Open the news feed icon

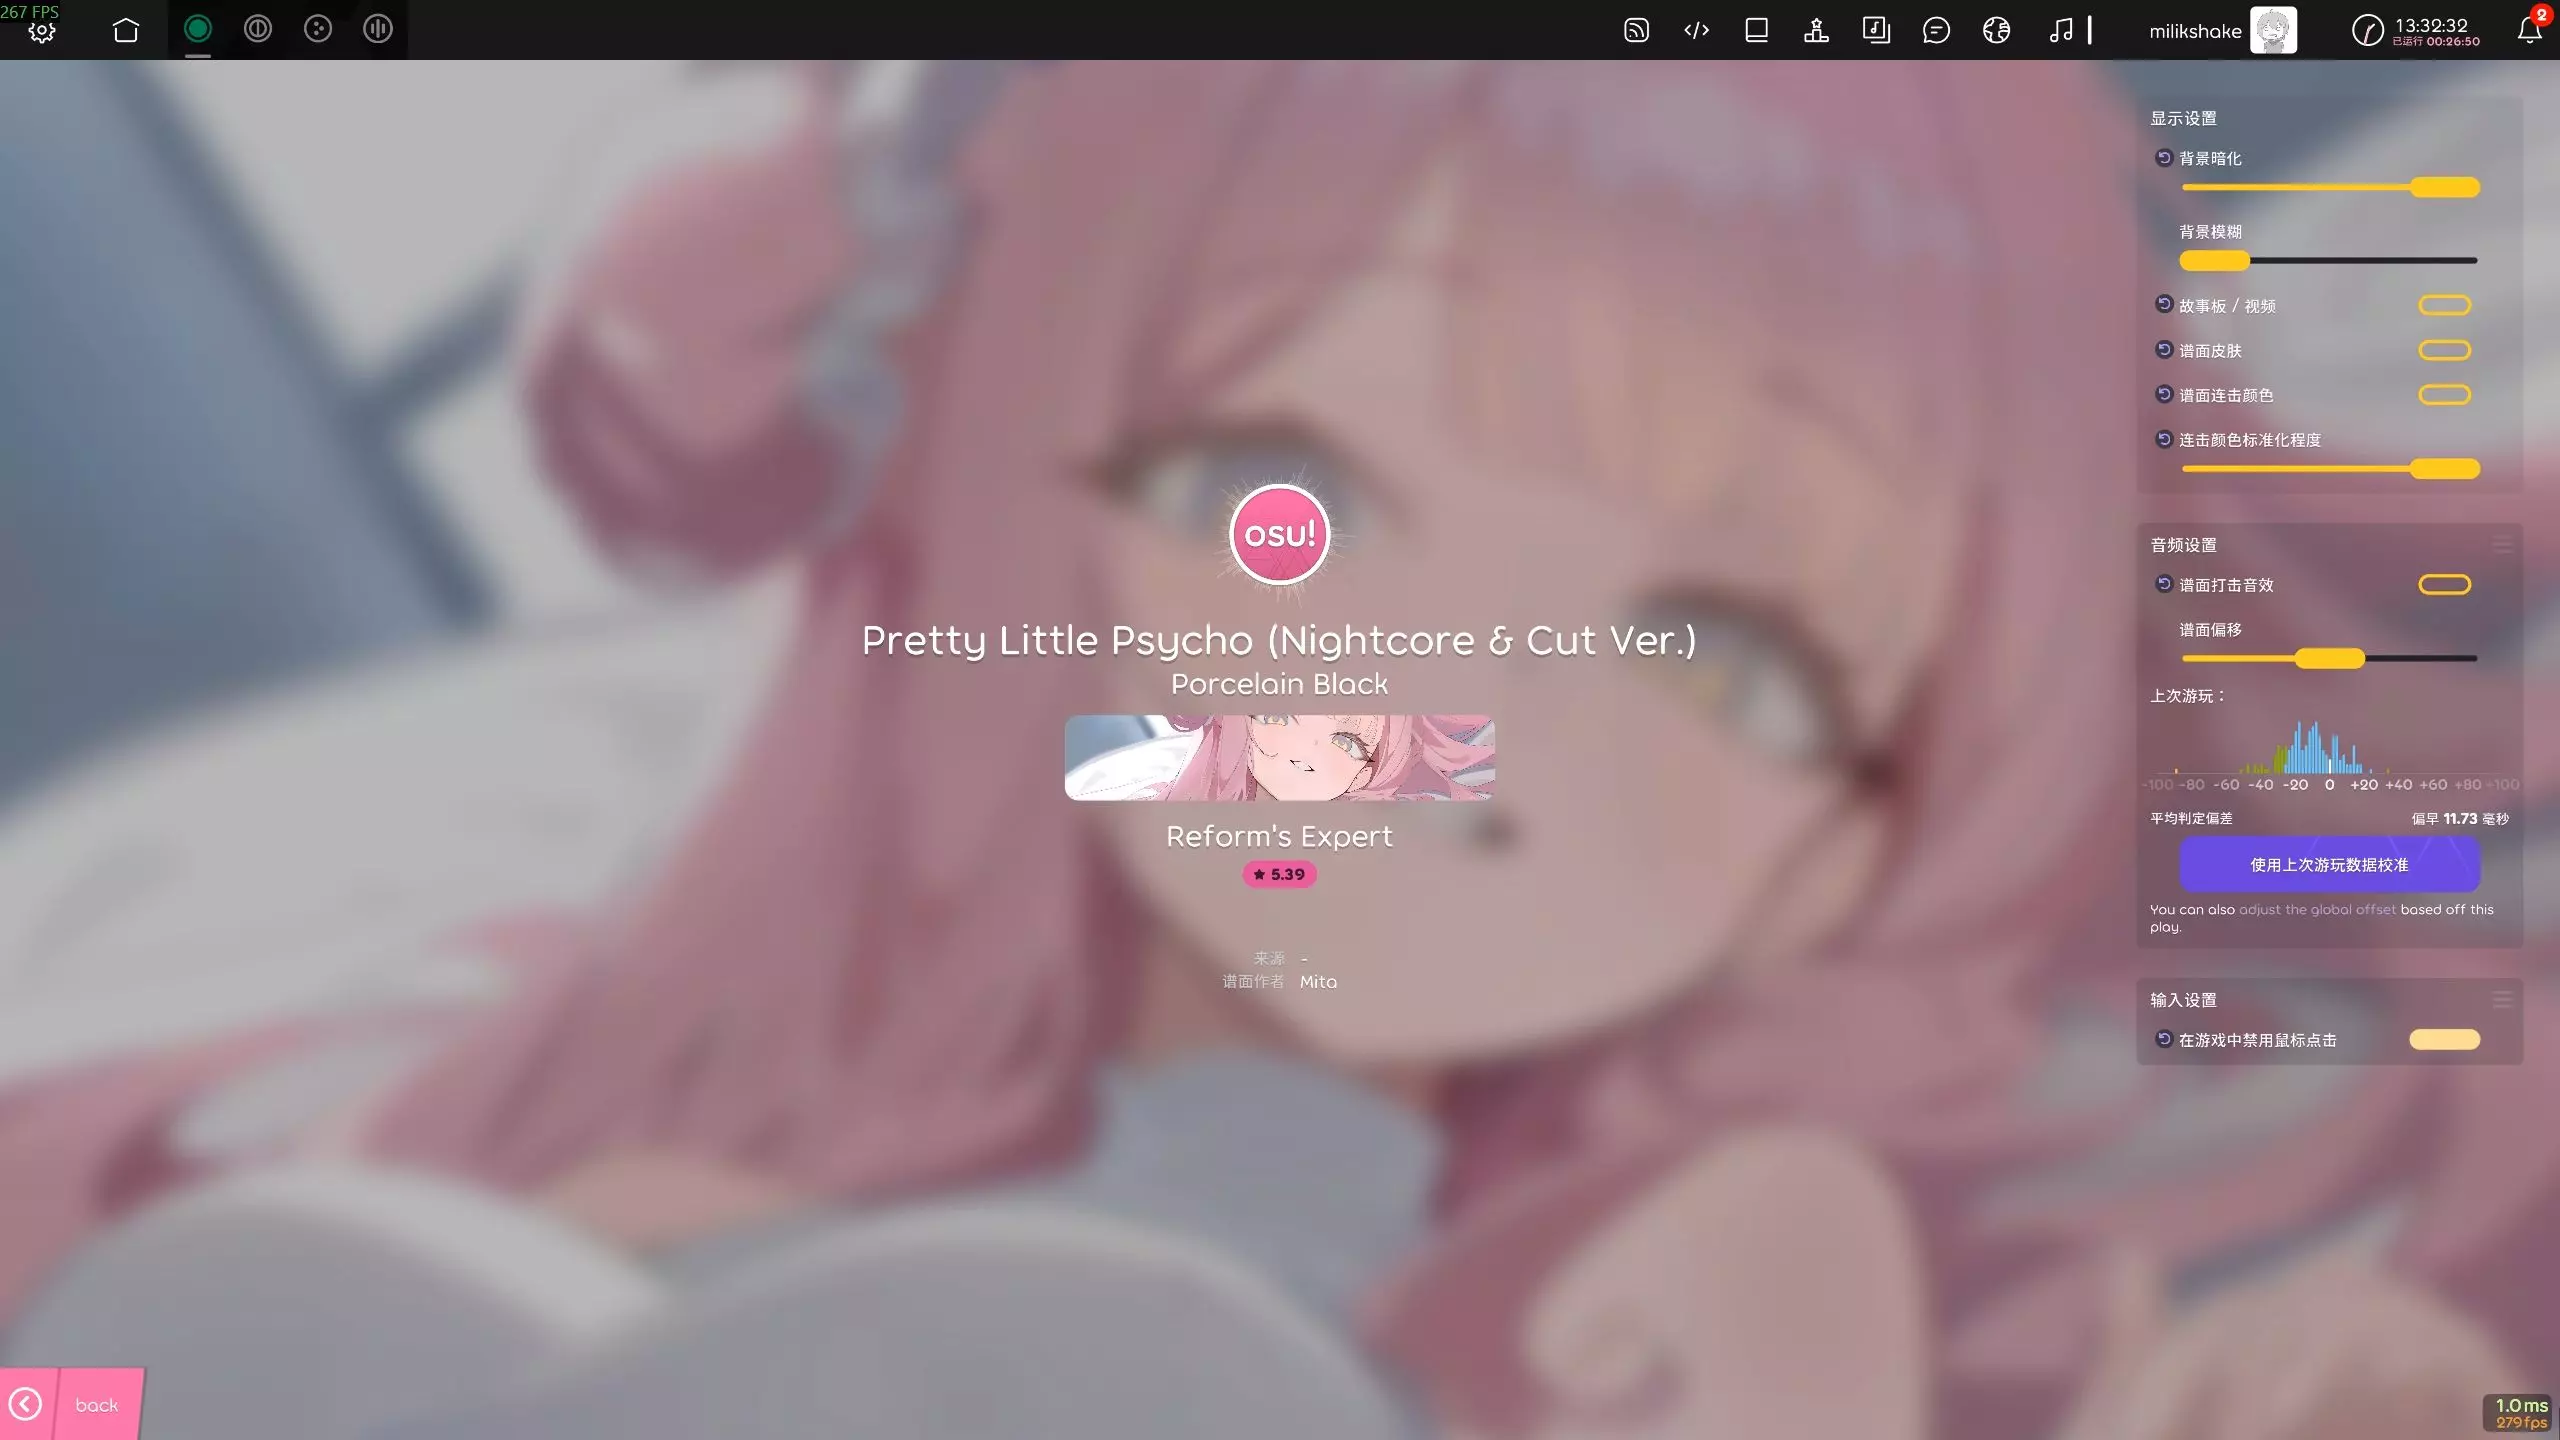click(1636, 30)
